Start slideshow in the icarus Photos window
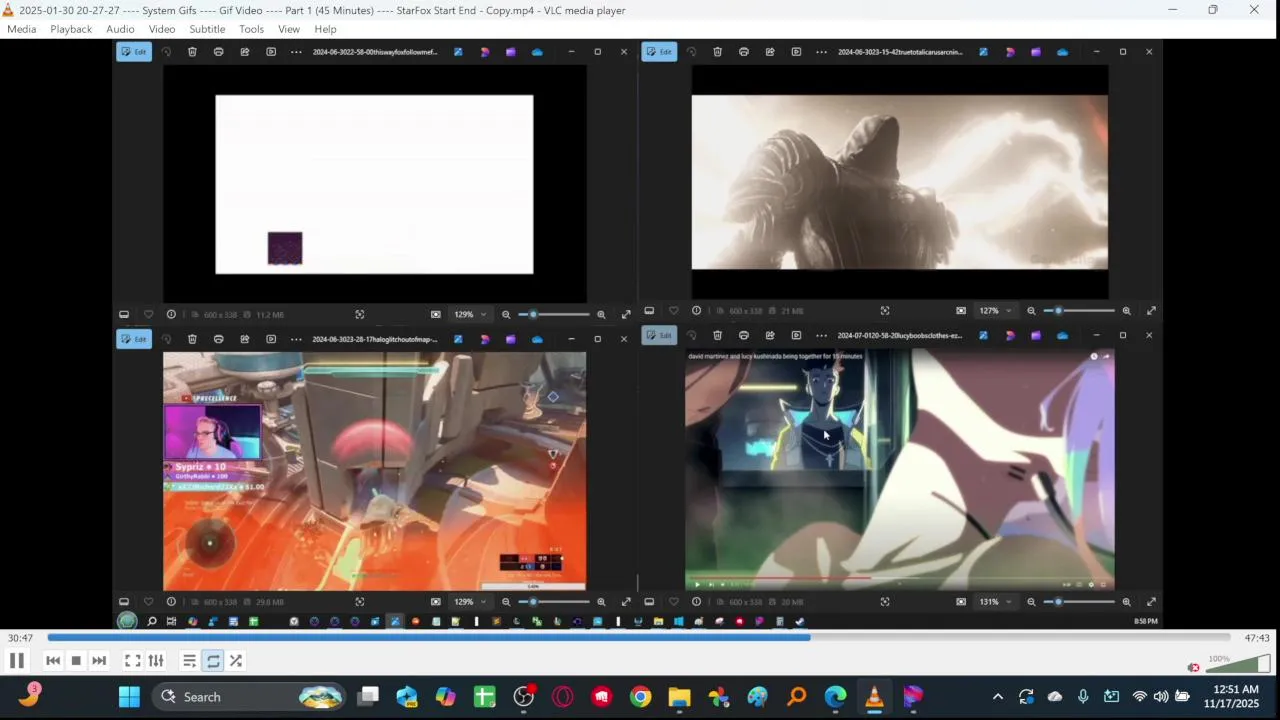 pyautogui.click(x=796, y=52)
